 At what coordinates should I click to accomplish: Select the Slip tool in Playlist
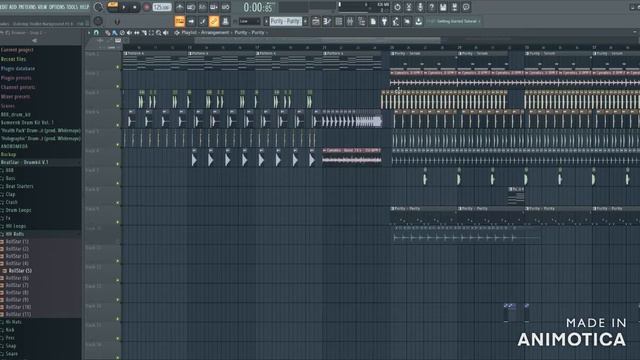point(137,33)
